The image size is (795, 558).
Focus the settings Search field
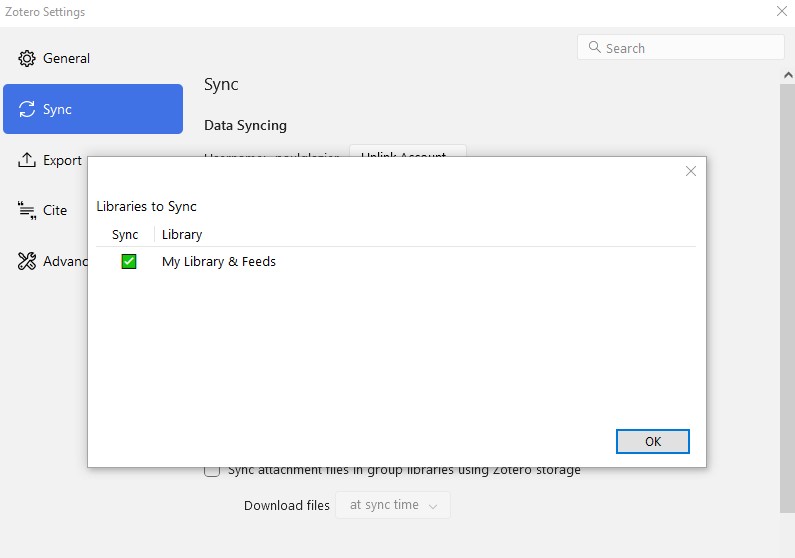tap(680, 47)
